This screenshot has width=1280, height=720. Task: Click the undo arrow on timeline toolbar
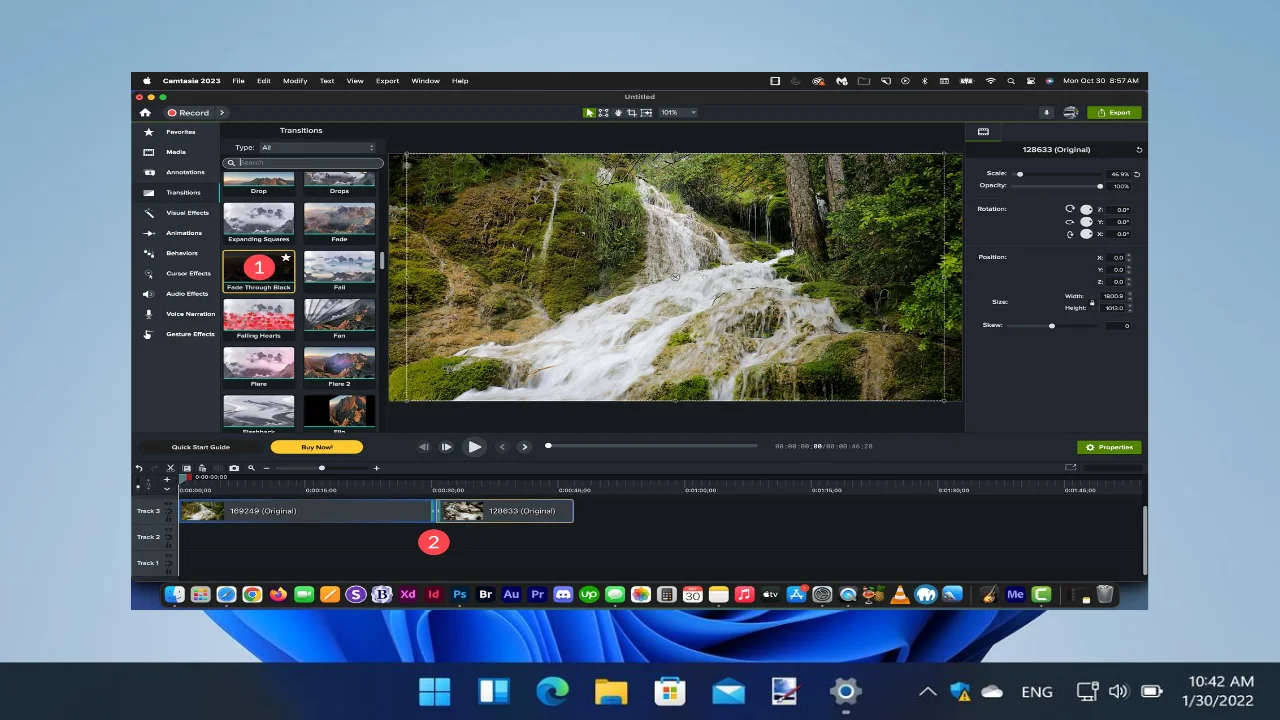[x=139, y=468]
